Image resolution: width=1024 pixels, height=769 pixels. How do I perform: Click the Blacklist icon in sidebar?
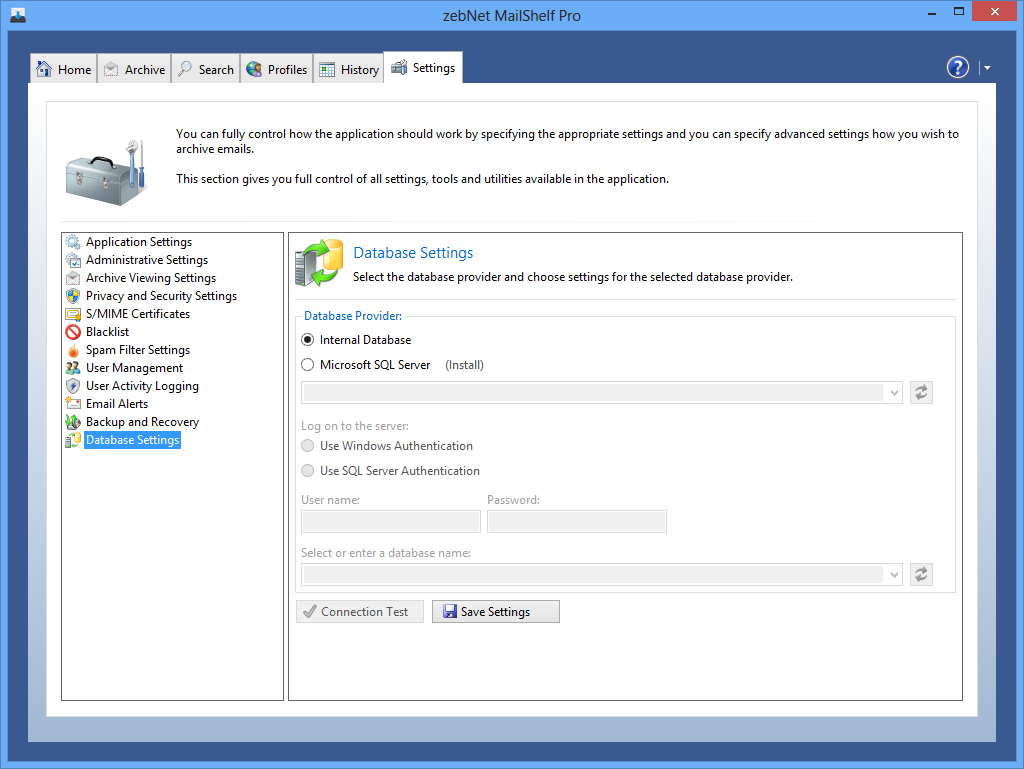pyautogui.click(x=73, y=332)
